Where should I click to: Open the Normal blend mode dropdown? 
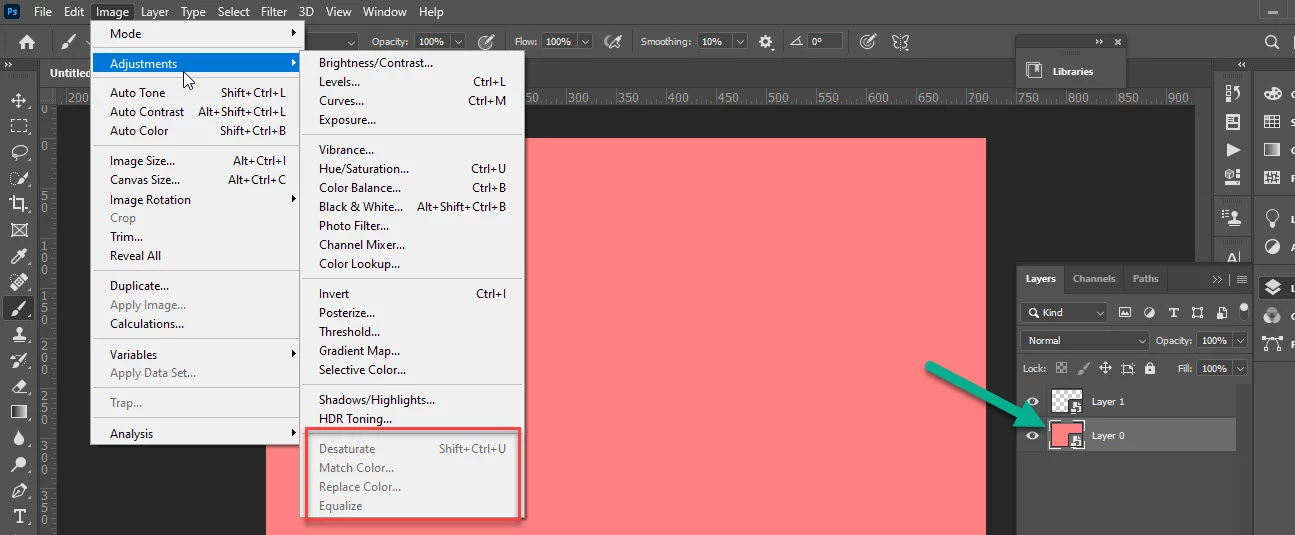1085,340
